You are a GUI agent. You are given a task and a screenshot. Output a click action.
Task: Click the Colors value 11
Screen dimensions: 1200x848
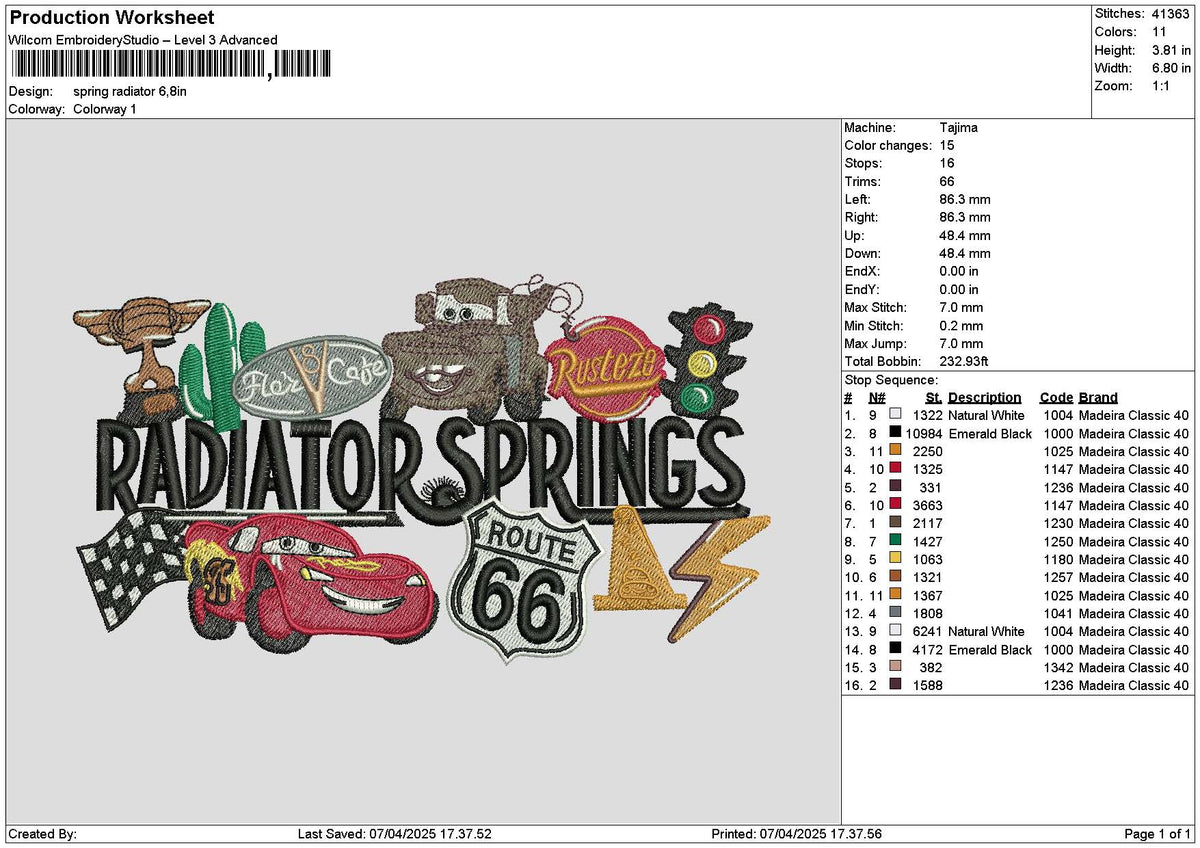pyautogui.click(x=1161, y=32)
